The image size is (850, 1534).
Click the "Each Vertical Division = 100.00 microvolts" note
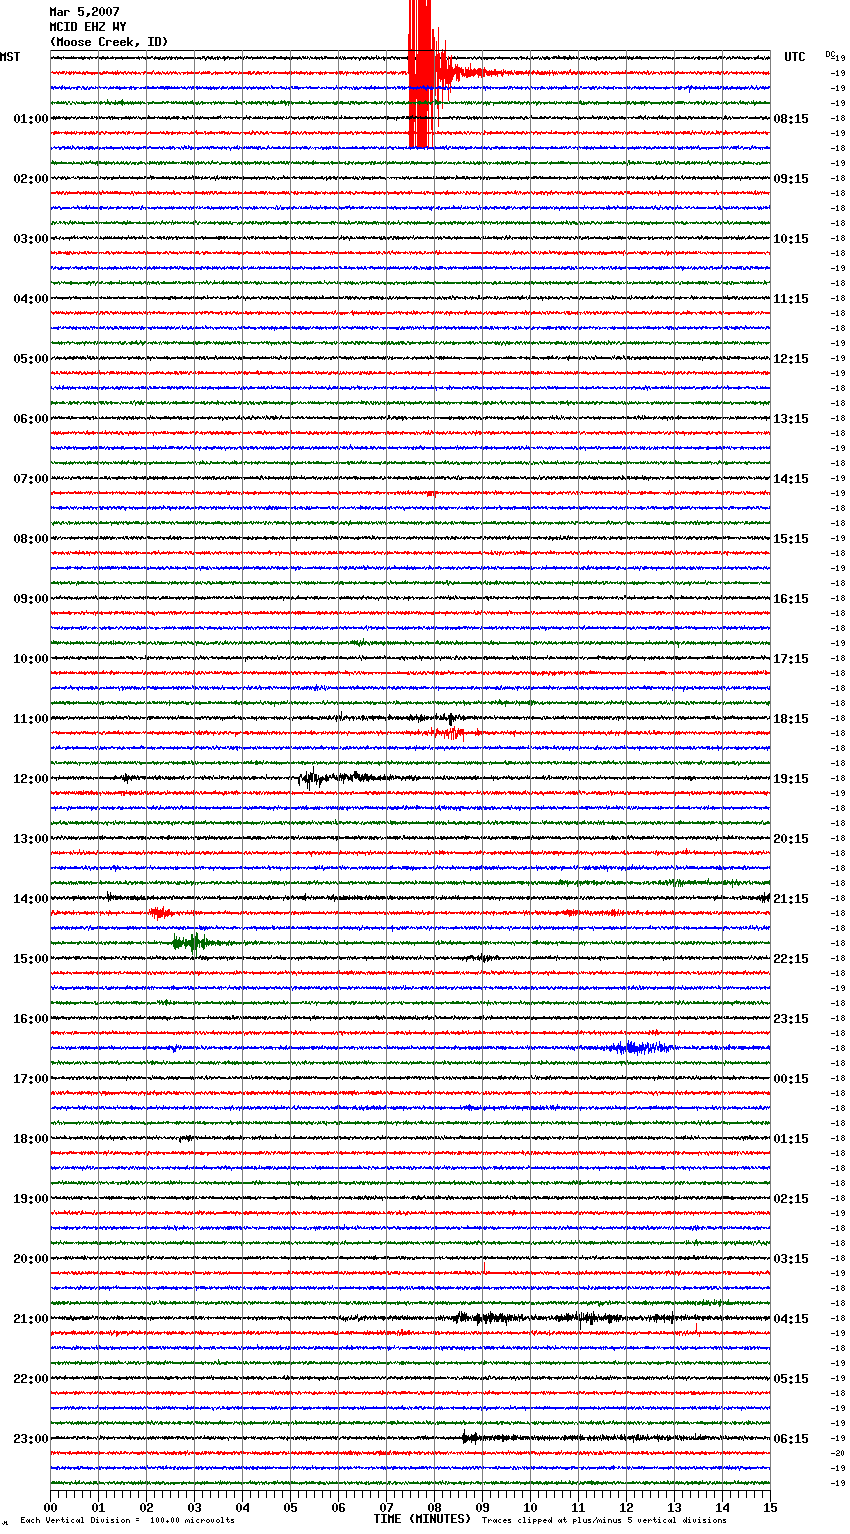[x=127, y=1521]
